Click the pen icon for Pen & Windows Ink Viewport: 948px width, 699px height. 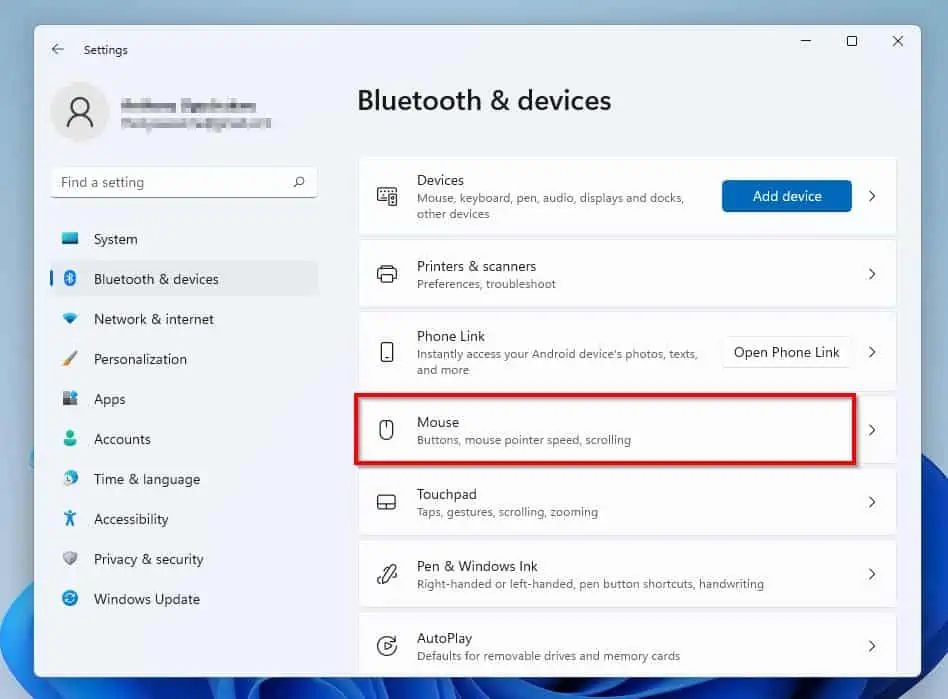[387, 574]
